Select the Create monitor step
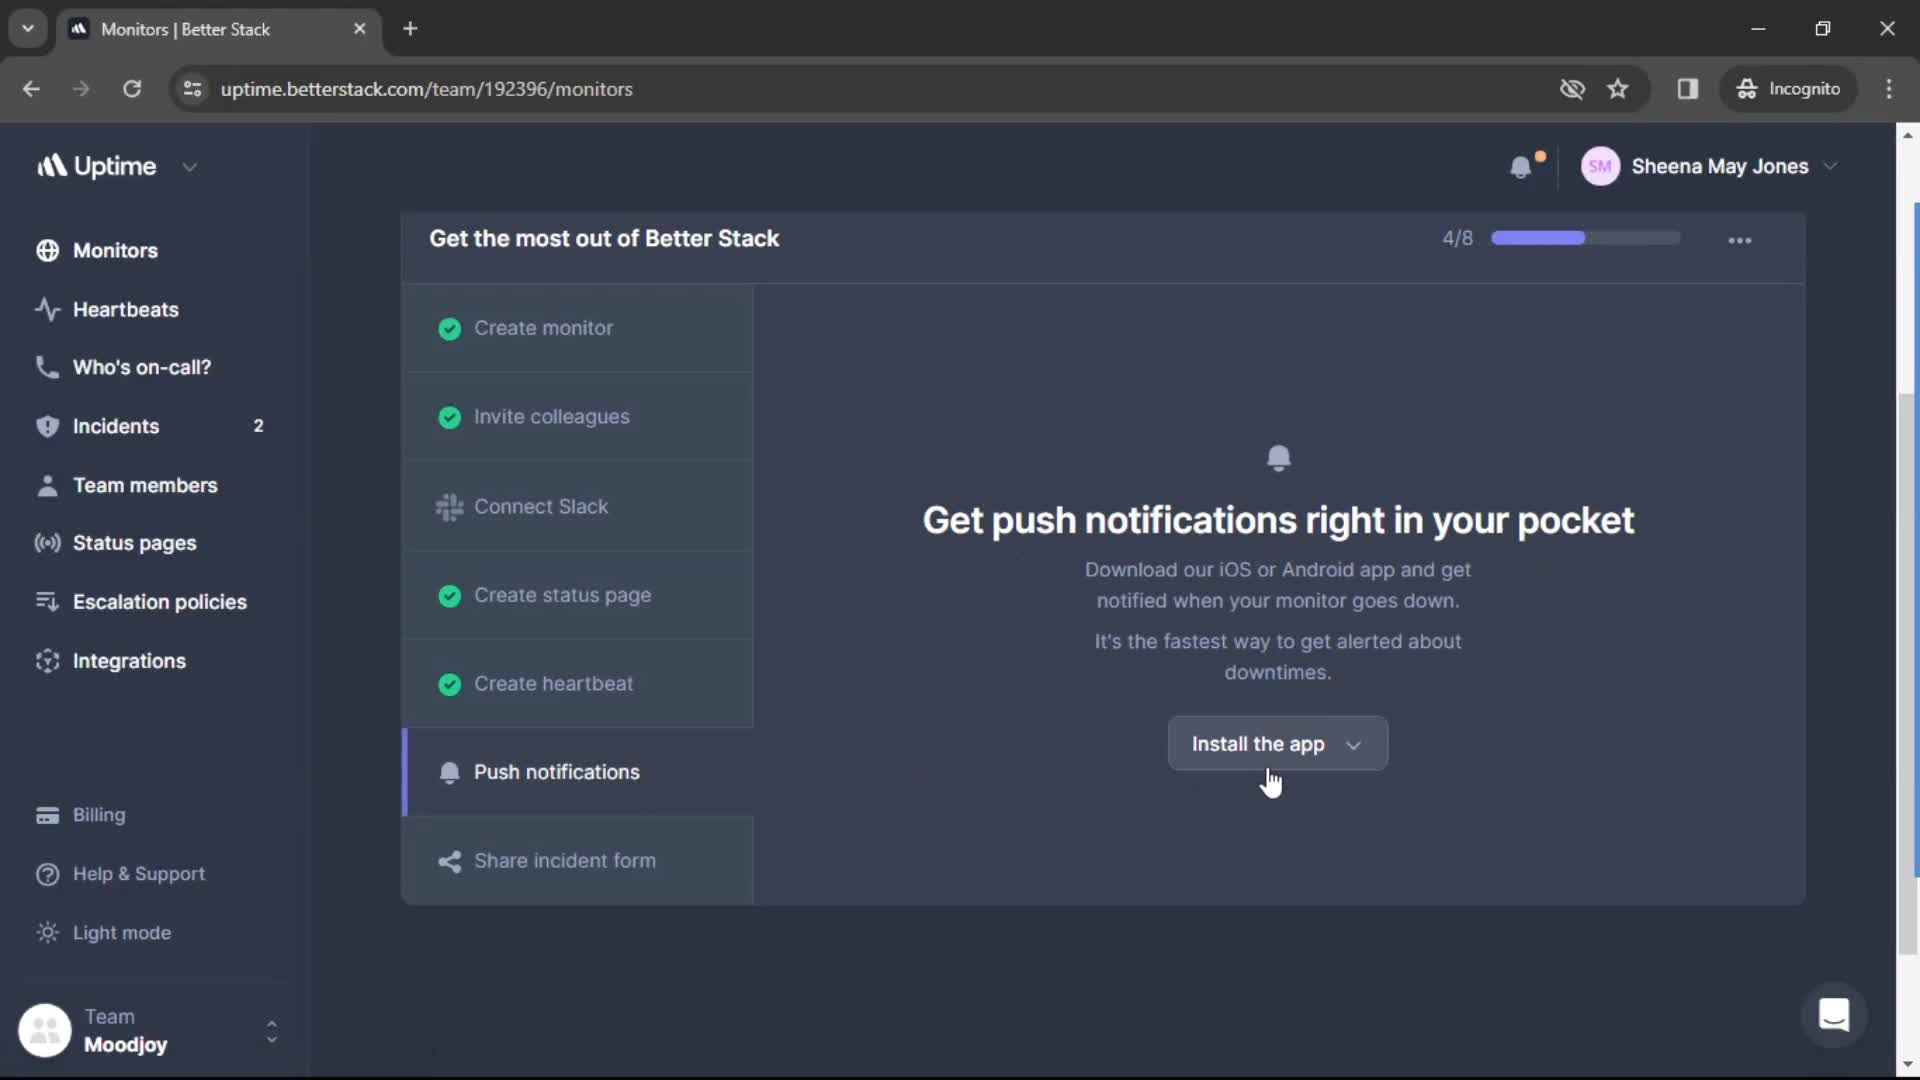Viewport: 1920px width, 1080px height. (578, 328)
